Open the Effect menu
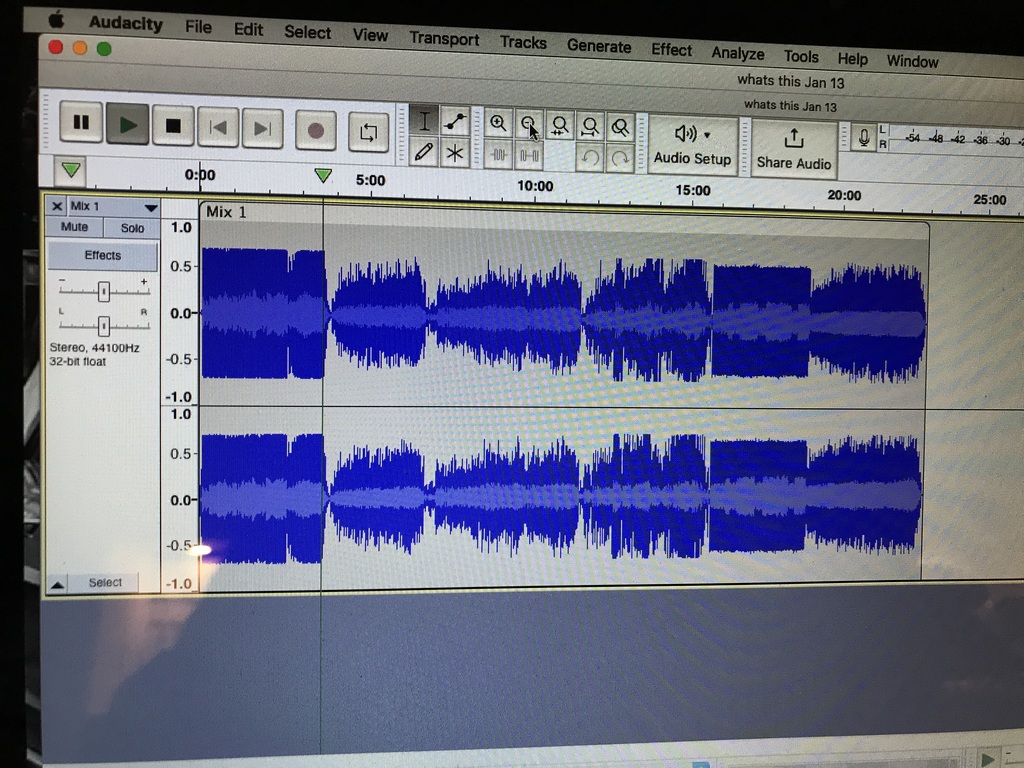The height and width of the screenshot is (768, 1024). point(671,50)
